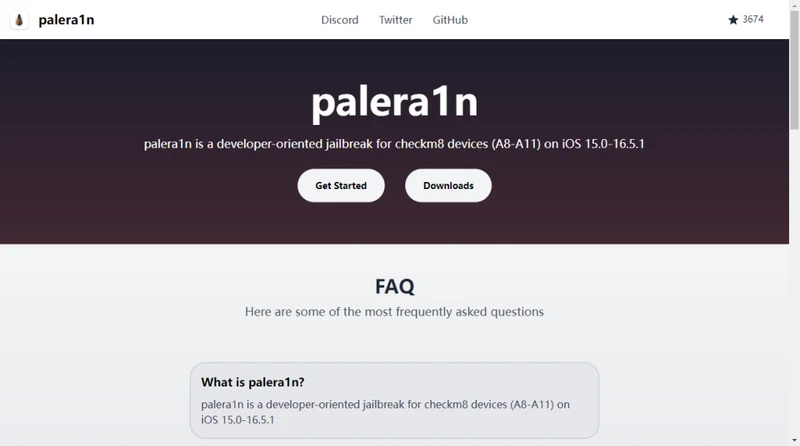The height and width of the screenshot is (446, 800).
Task: Open the Twitter link
Action: (395, 20)
